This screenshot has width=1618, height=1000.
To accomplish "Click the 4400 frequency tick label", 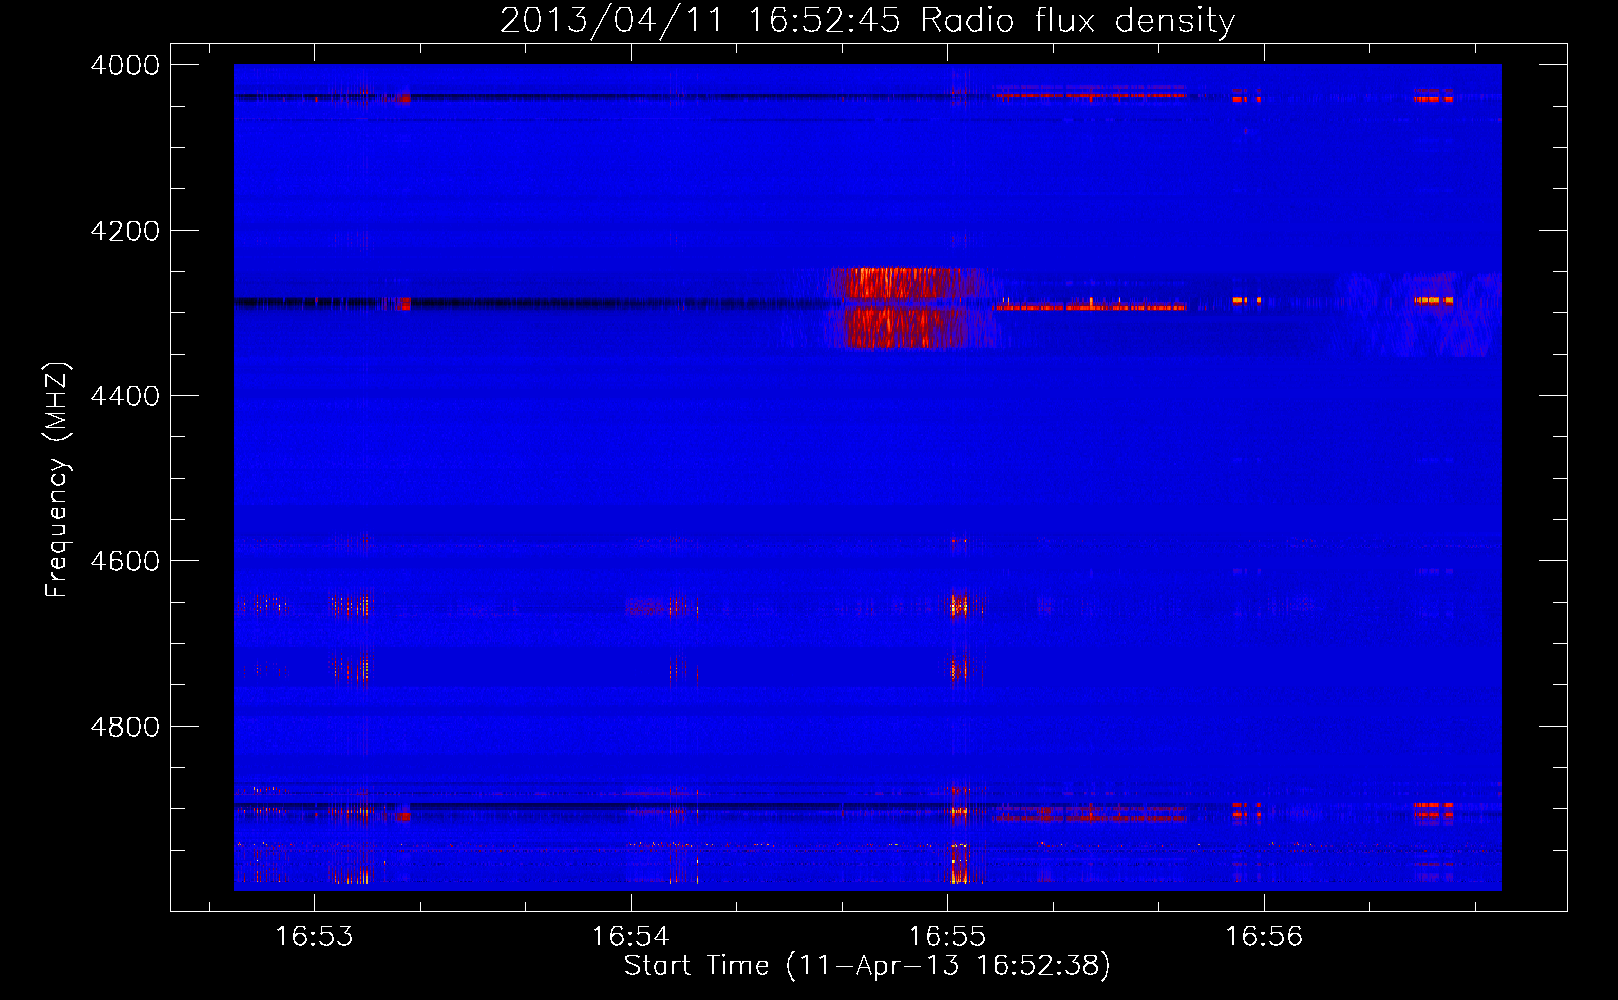I will 125,396.
